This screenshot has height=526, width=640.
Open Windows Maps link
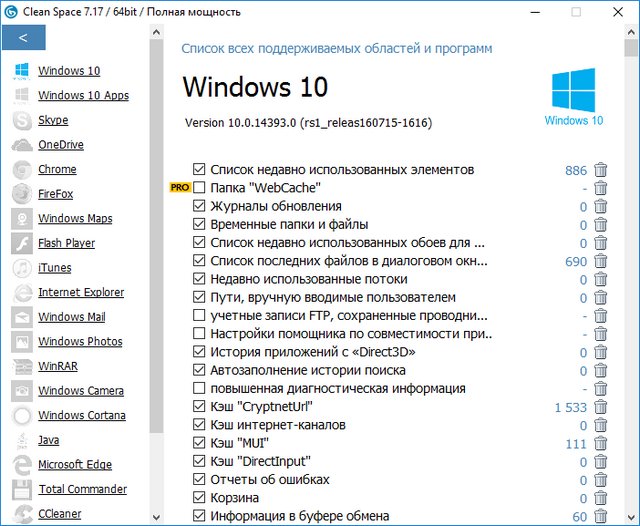75,218
